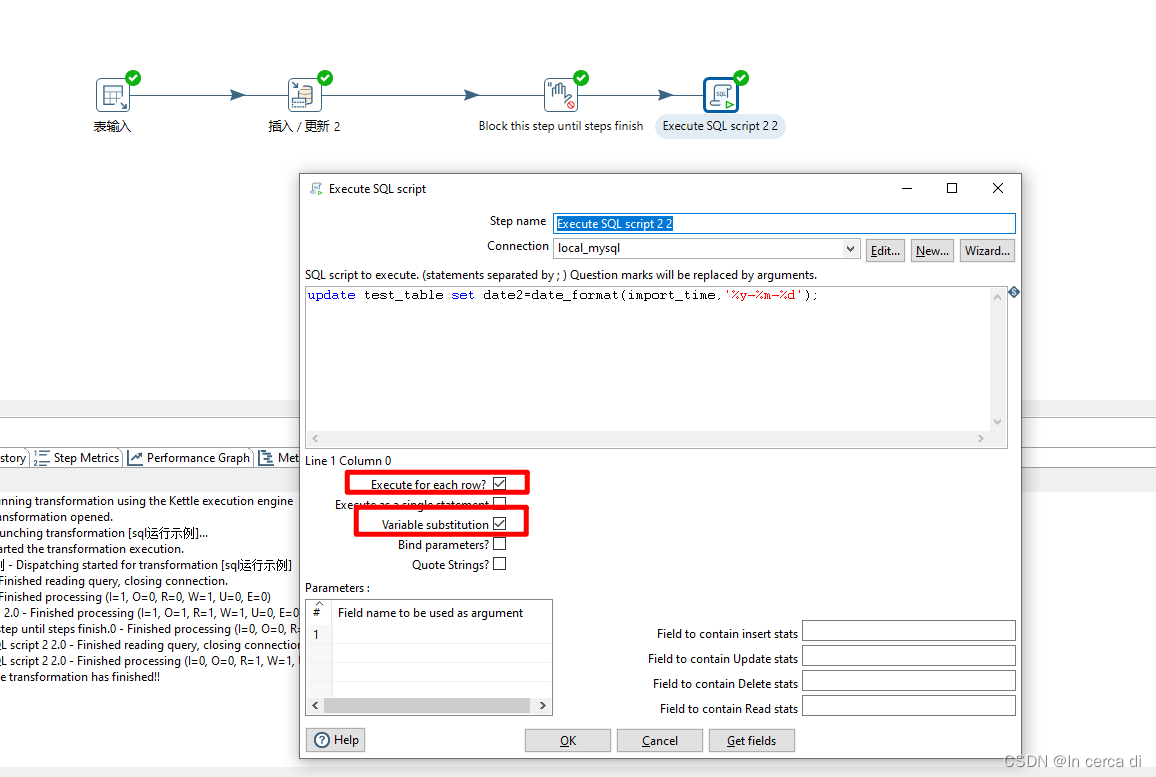Click the Field to contain insert stats input
Viewport: 1156px width, 777px height.
coord(908,630)
